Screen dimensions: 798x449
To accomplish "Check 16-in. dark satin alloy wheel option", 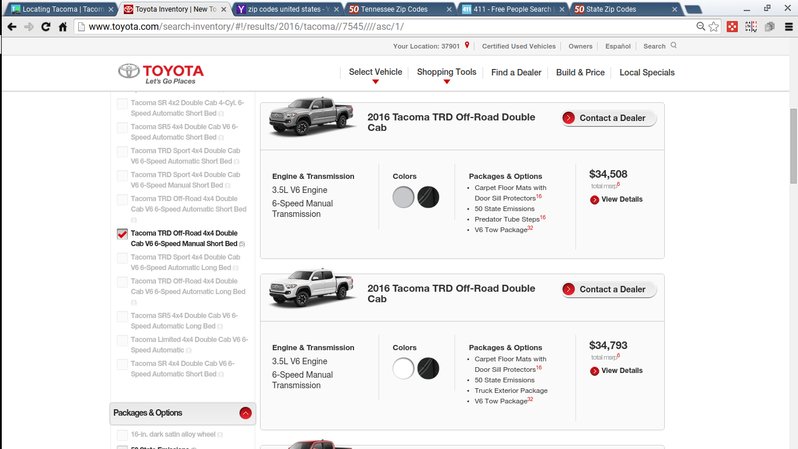I will click(122, 435).
